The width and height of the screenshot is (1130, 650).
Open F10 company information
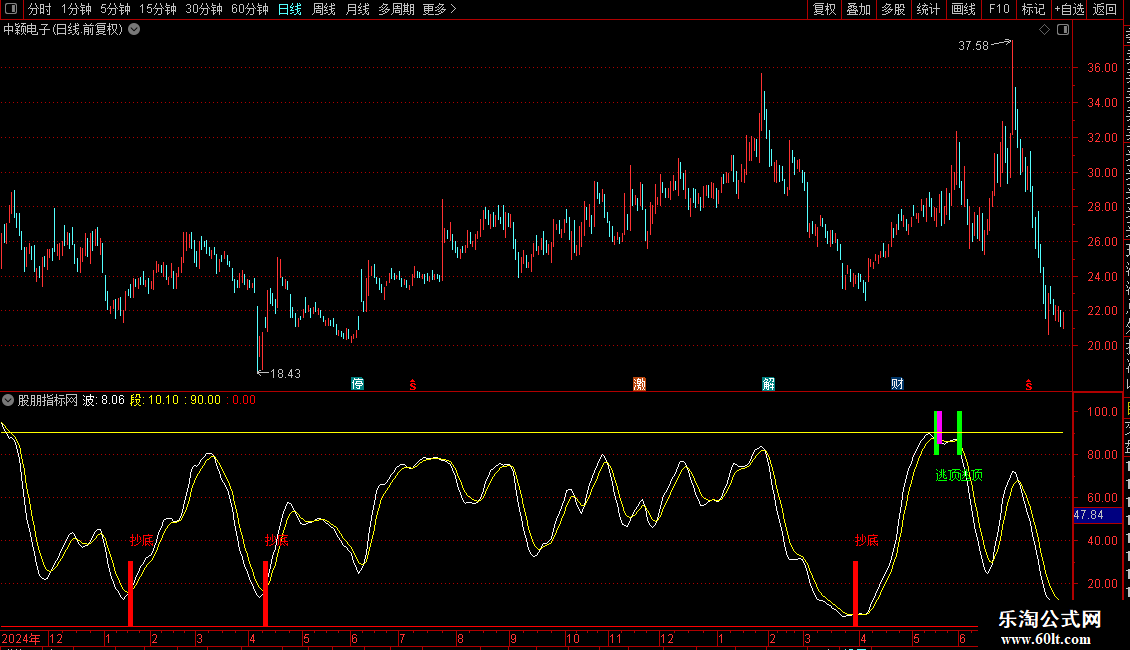(x=999, y=9)
